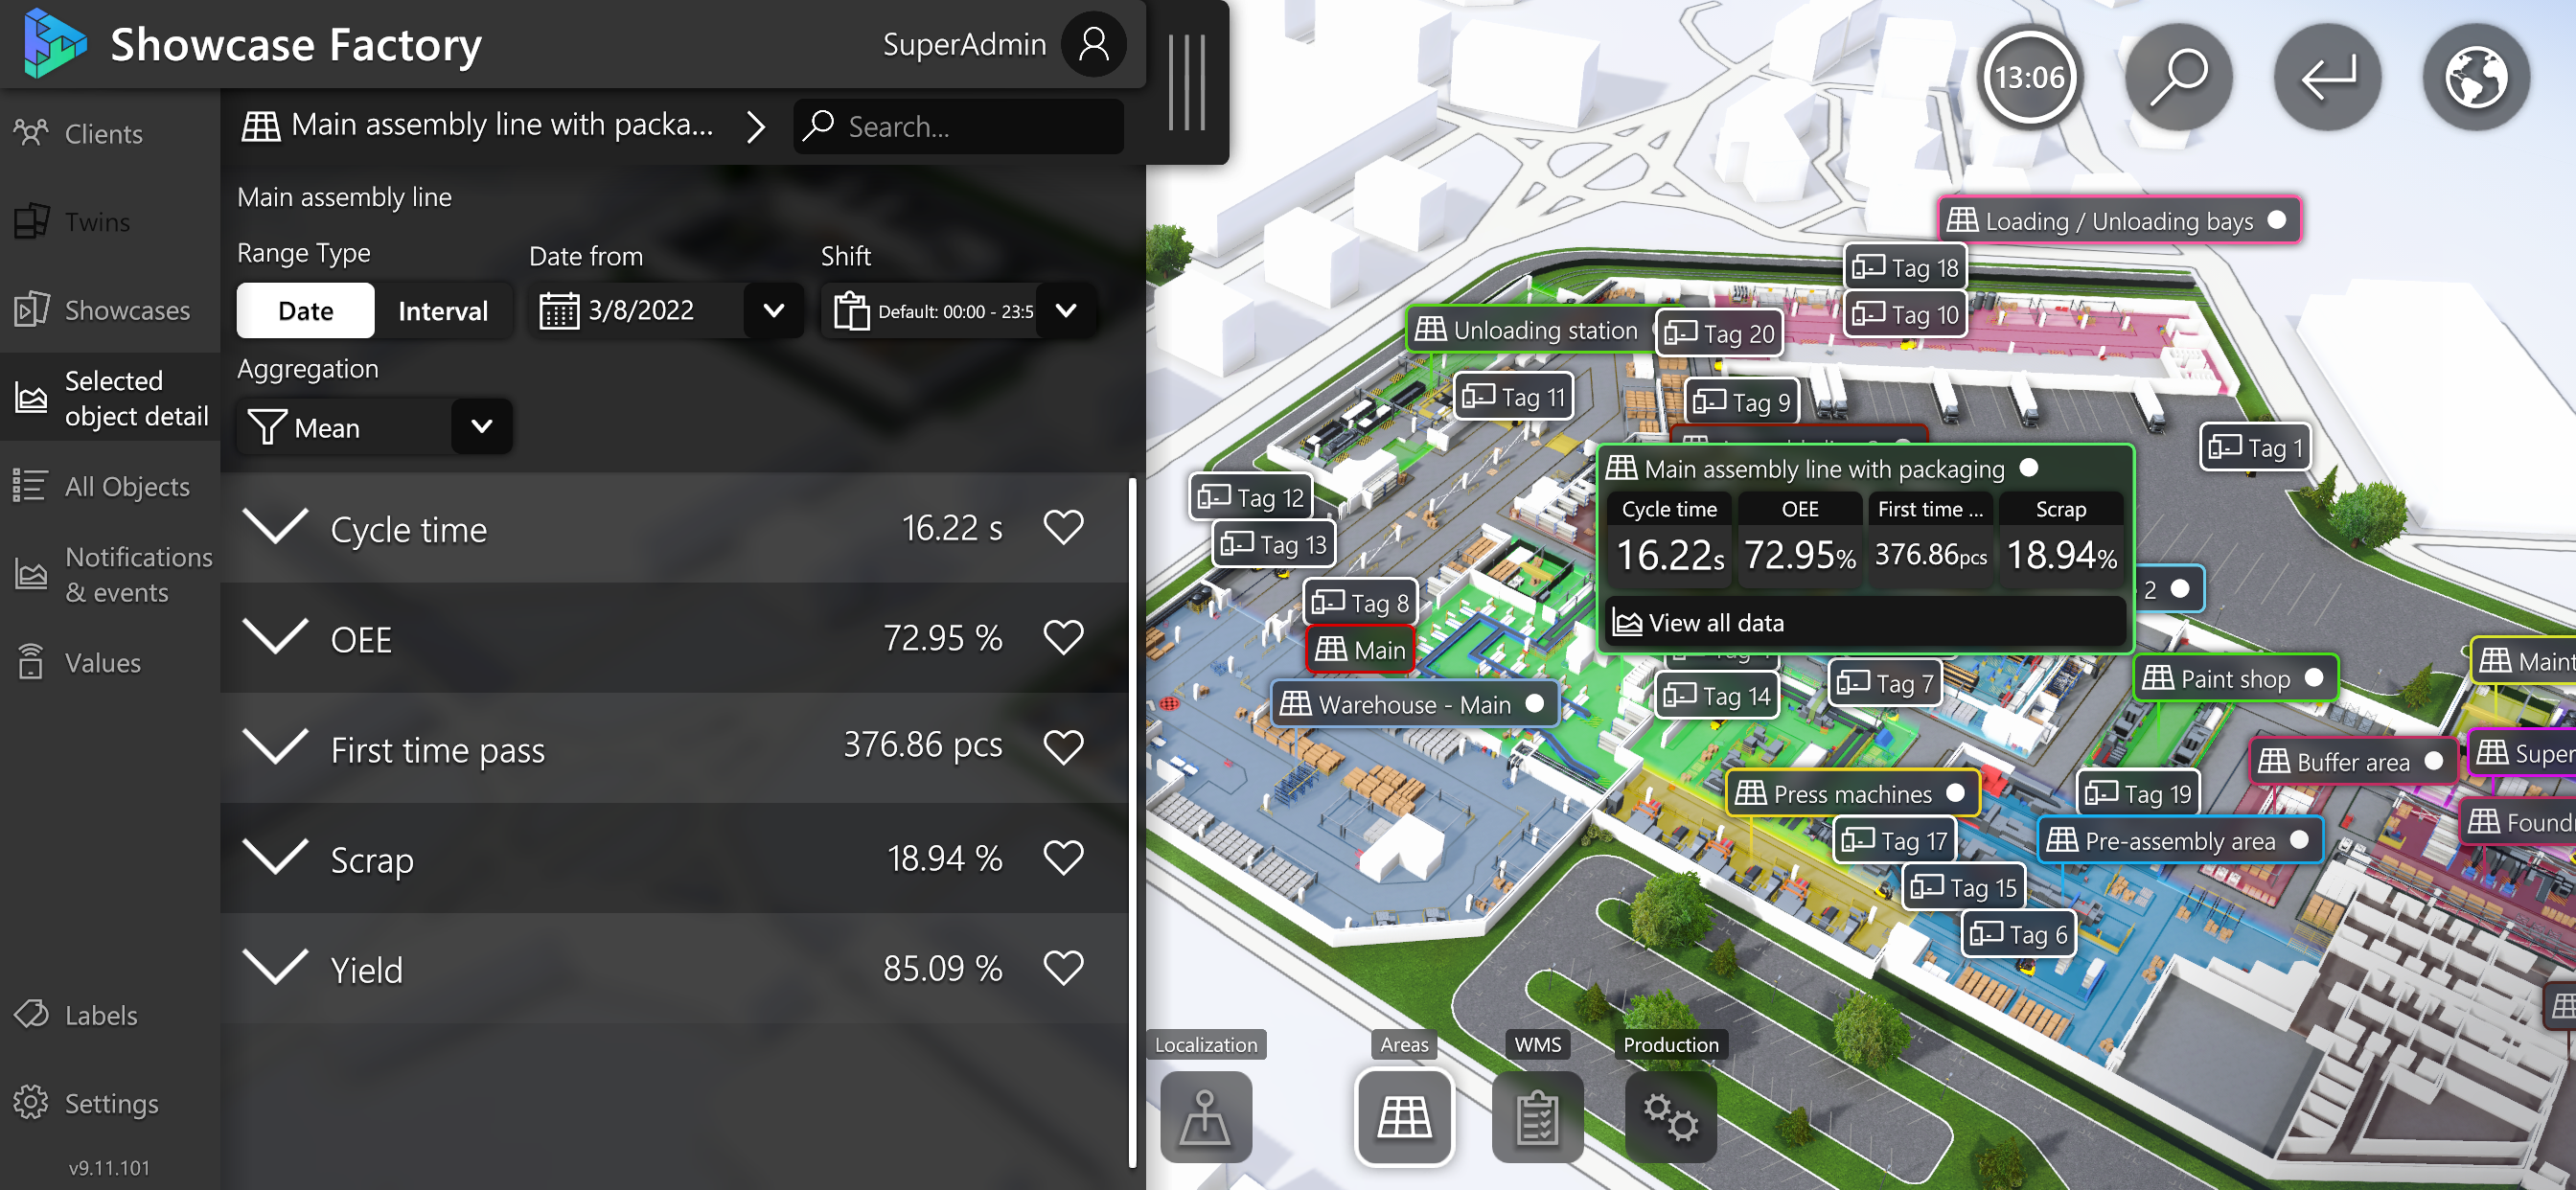
Task: Open the Aggregation Mean dropdown
Action: click(x=481, y=427)
